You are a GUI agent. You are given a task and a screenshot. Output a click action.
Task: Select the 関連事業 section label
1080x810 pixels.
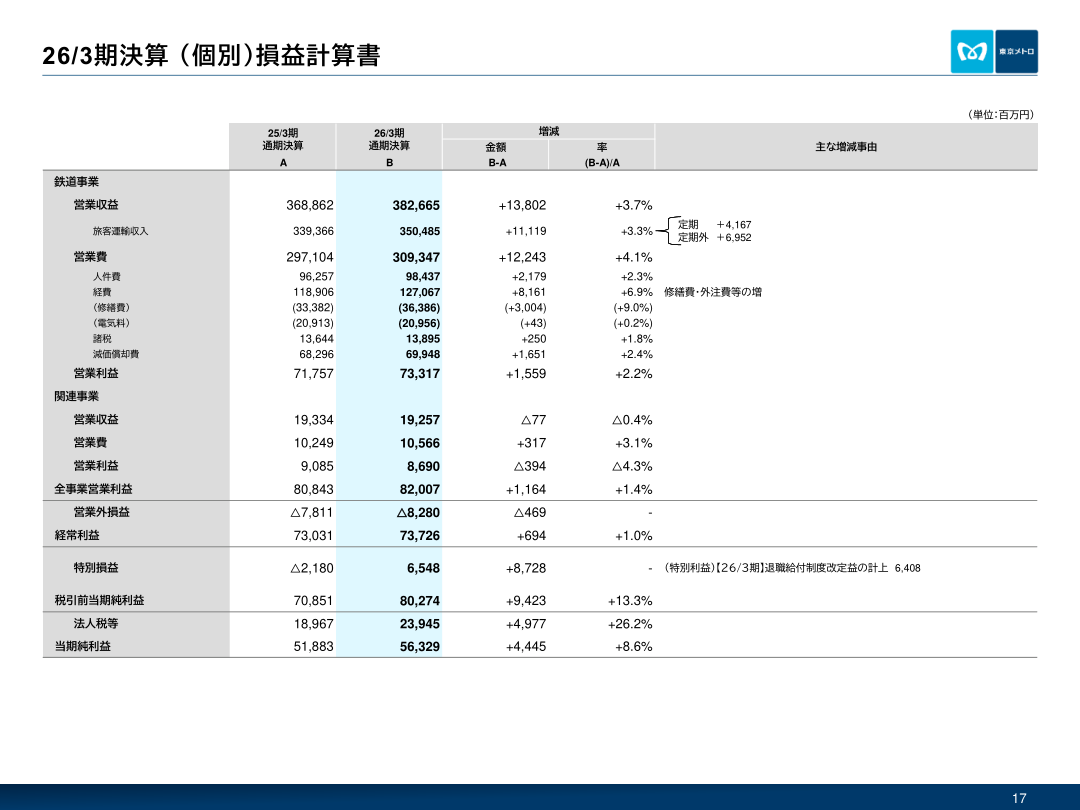(x=76, y=397)
